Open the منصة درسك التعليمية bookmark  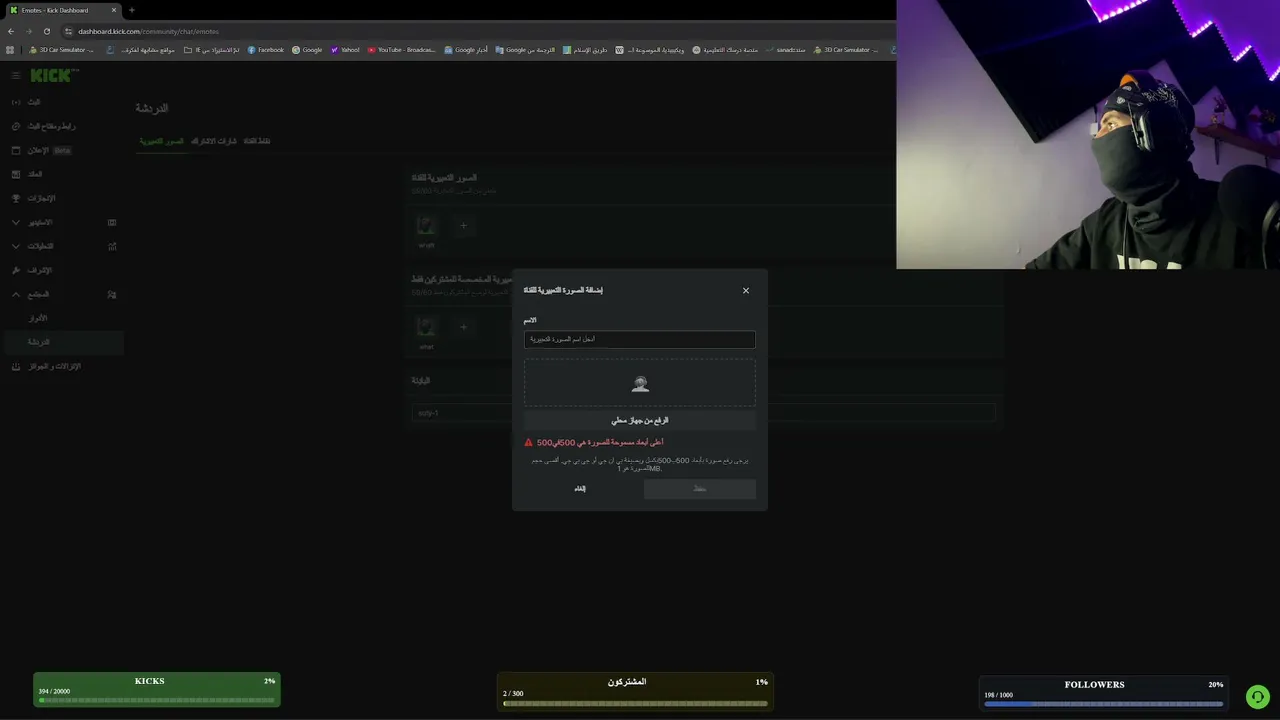[x=725, y=50]
